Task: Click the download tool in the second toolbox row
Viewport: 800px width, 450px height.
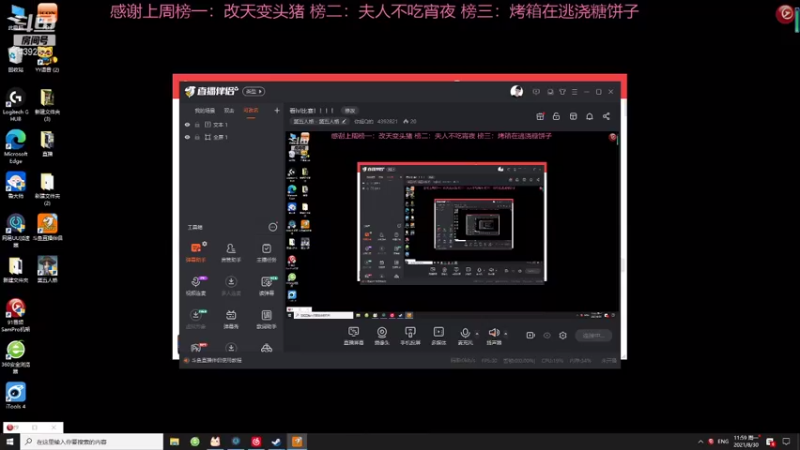Action: click(231, 286)
